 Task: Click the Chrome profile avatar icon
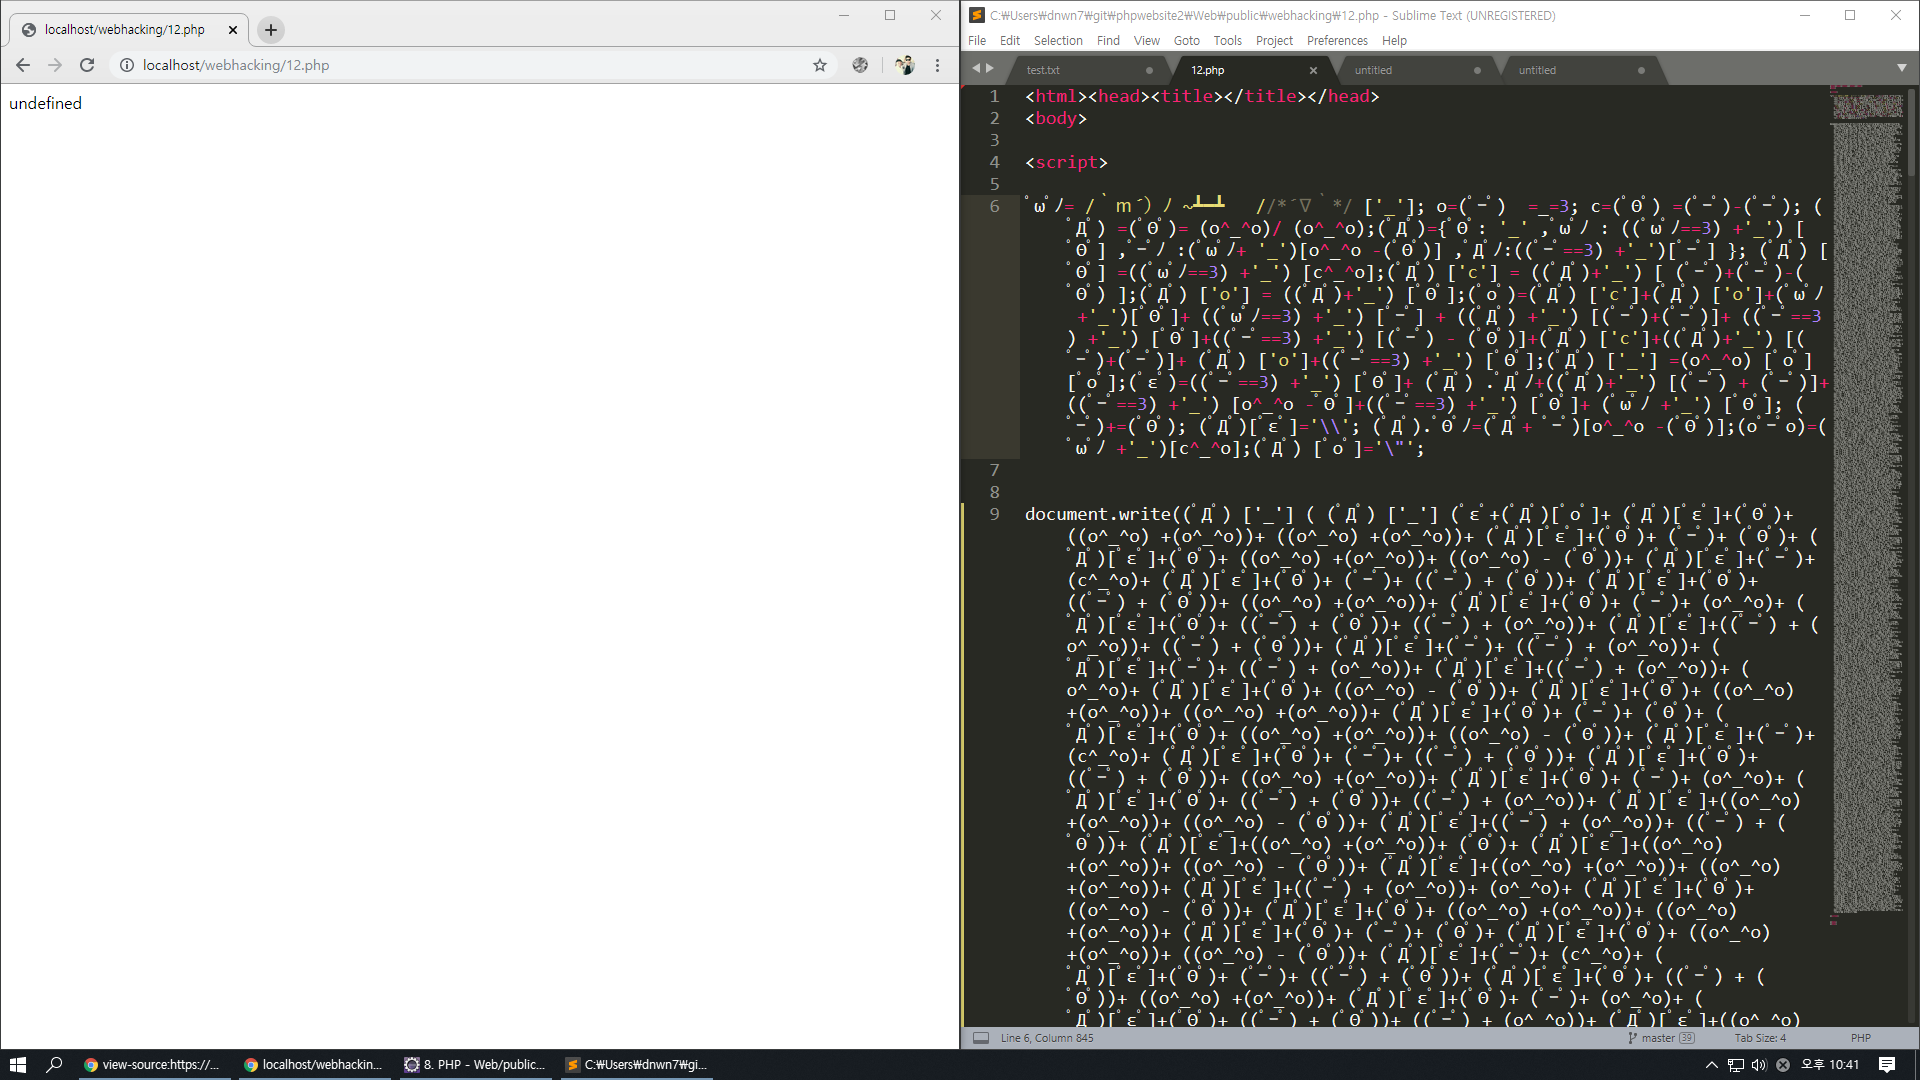[904, 65]
